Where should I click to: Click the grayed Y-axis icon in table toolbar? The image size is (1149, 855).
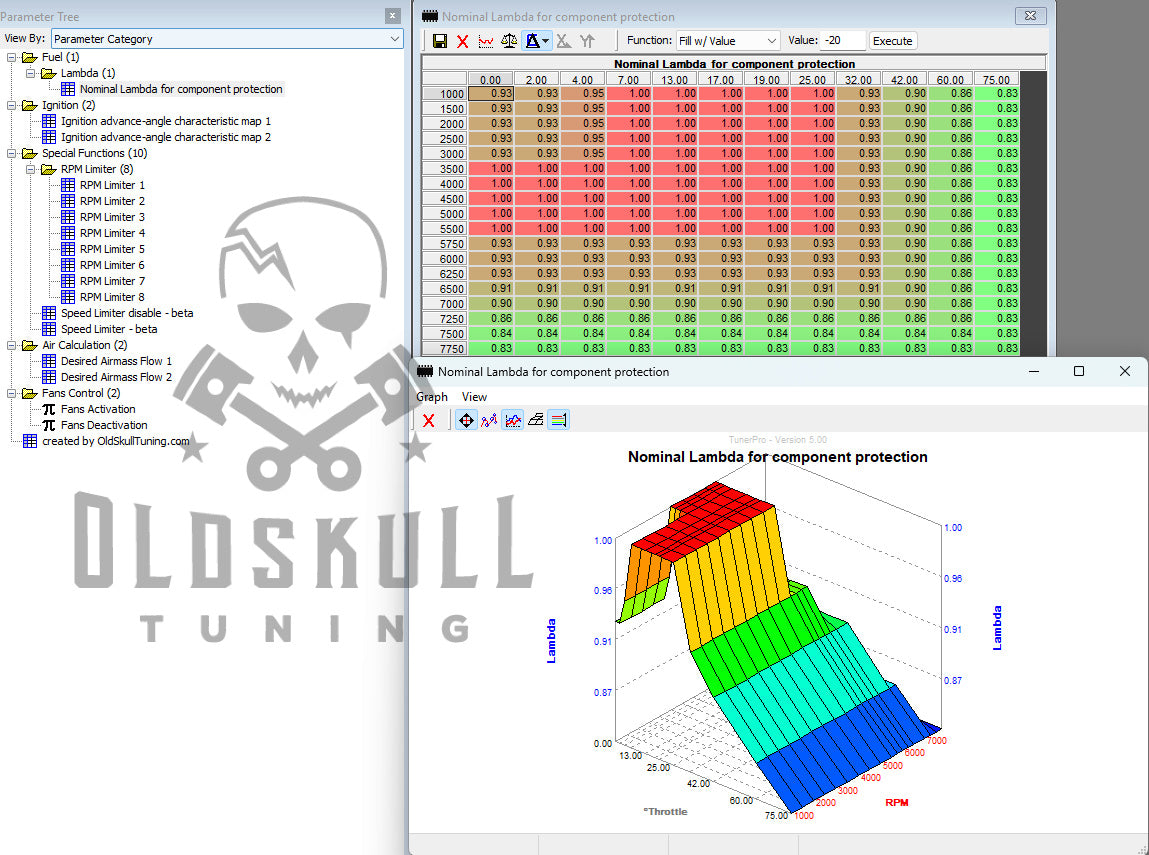587,41
